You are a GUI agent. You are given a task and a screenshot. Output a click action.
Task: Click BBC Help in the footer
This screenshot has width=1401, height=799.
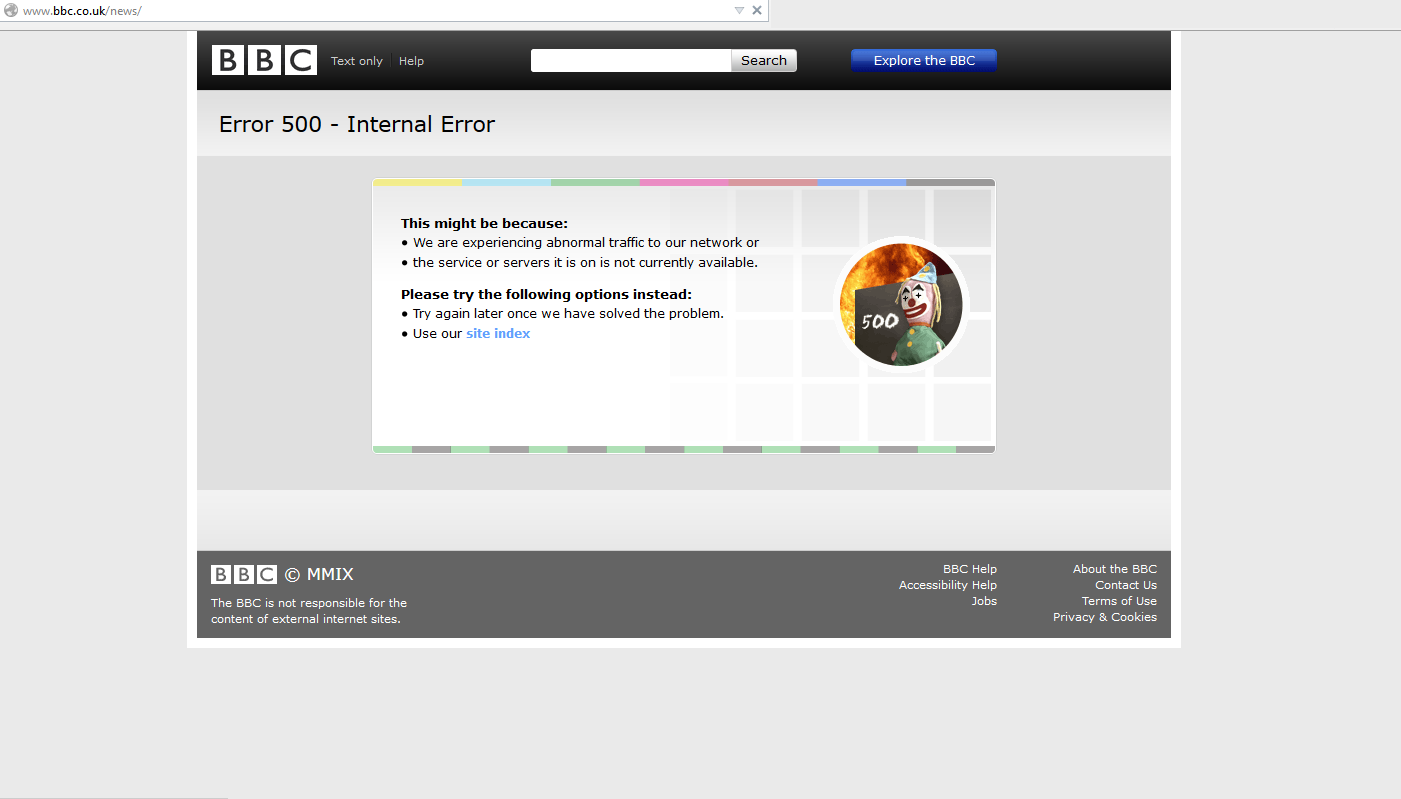(x=970, y=568)
